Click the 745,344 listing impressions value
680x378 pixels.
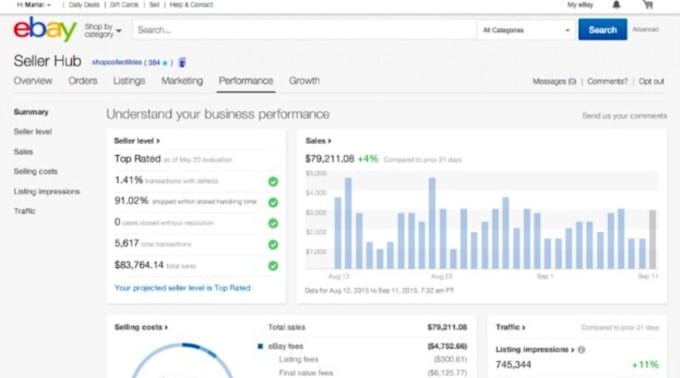click(513, 365)
